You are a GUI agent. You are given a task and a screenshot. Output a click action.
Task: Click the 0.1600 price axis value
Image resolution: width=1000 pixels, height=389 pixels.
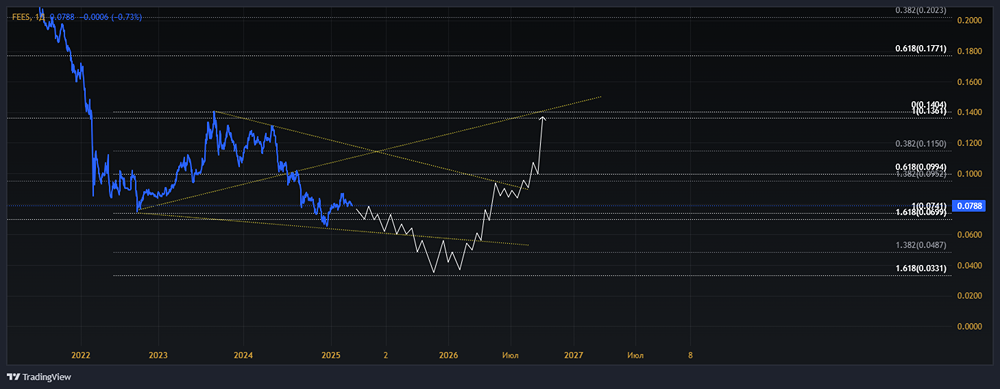click(x=968, y=82)
